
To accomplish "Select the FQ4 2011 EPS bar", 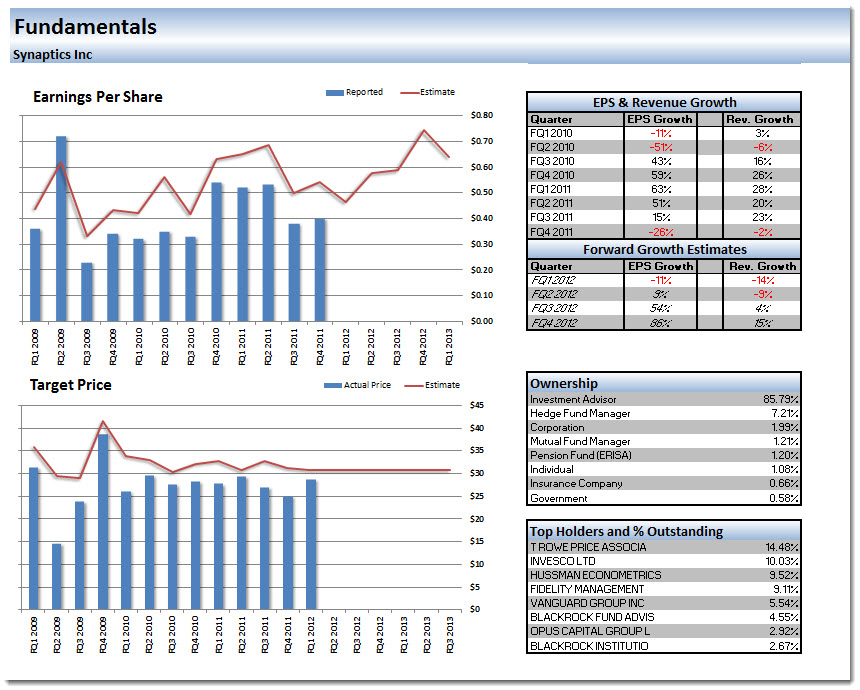I will [x=320, y=270].
